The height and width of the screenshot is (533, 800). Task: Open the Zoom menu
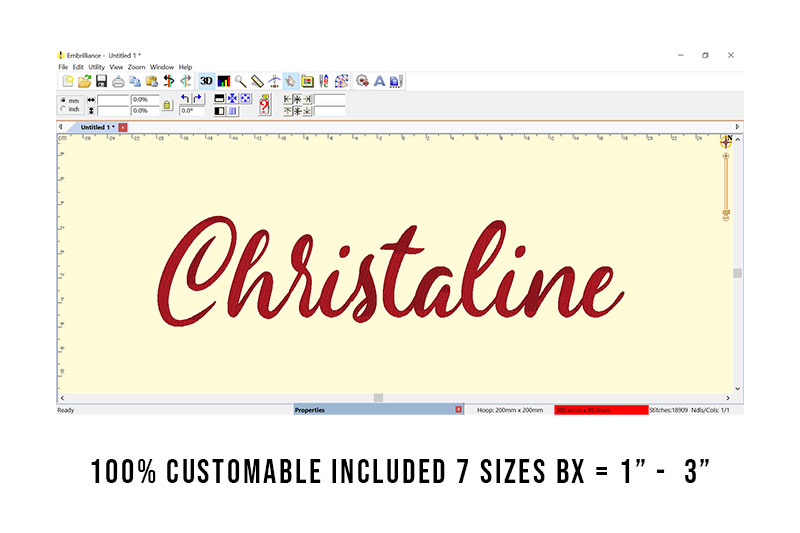point(136,67)
